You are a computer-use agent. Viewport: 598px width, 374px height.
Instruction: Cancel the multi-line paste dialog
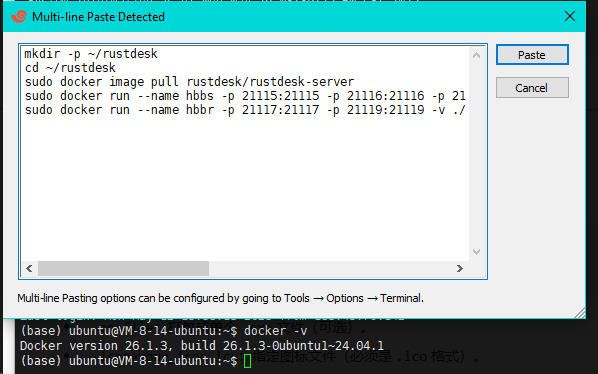(532, 88)
